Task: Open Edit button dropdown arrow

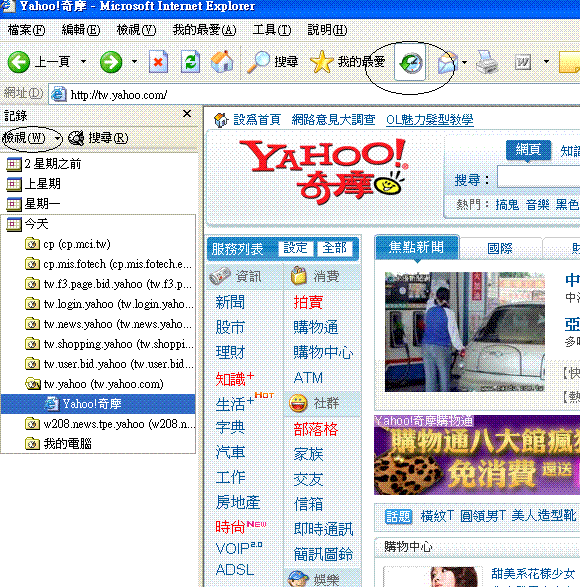Action: pos(546,62)
